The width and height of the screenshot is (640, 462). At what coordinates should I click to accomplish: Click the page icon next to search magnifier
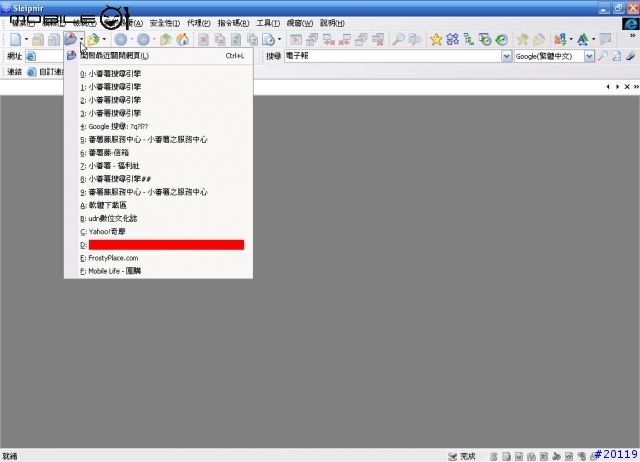(x=617, y=56)
